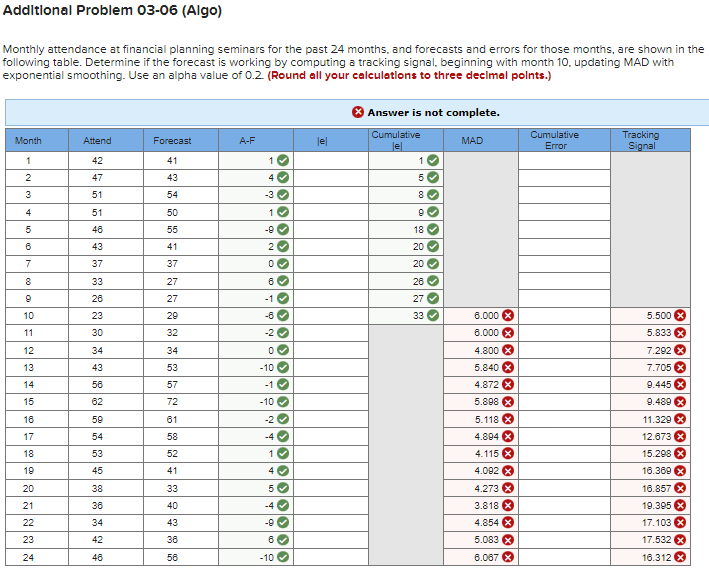Click red X beside MAD value 3.818
The width and height of the screenshot is (709, 573).
click(508, 506)
